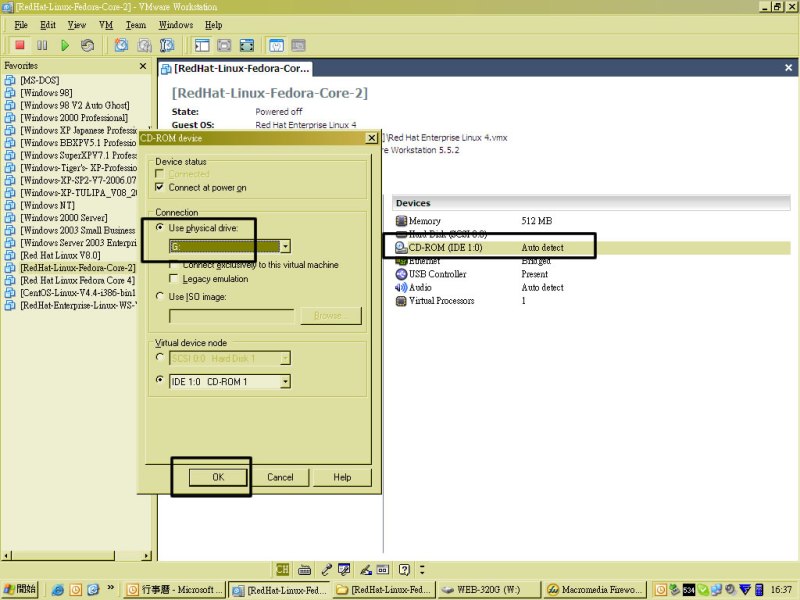
Task: Click the 512 MB memory value
Action: pyautogui.click(x=537, y=221)
